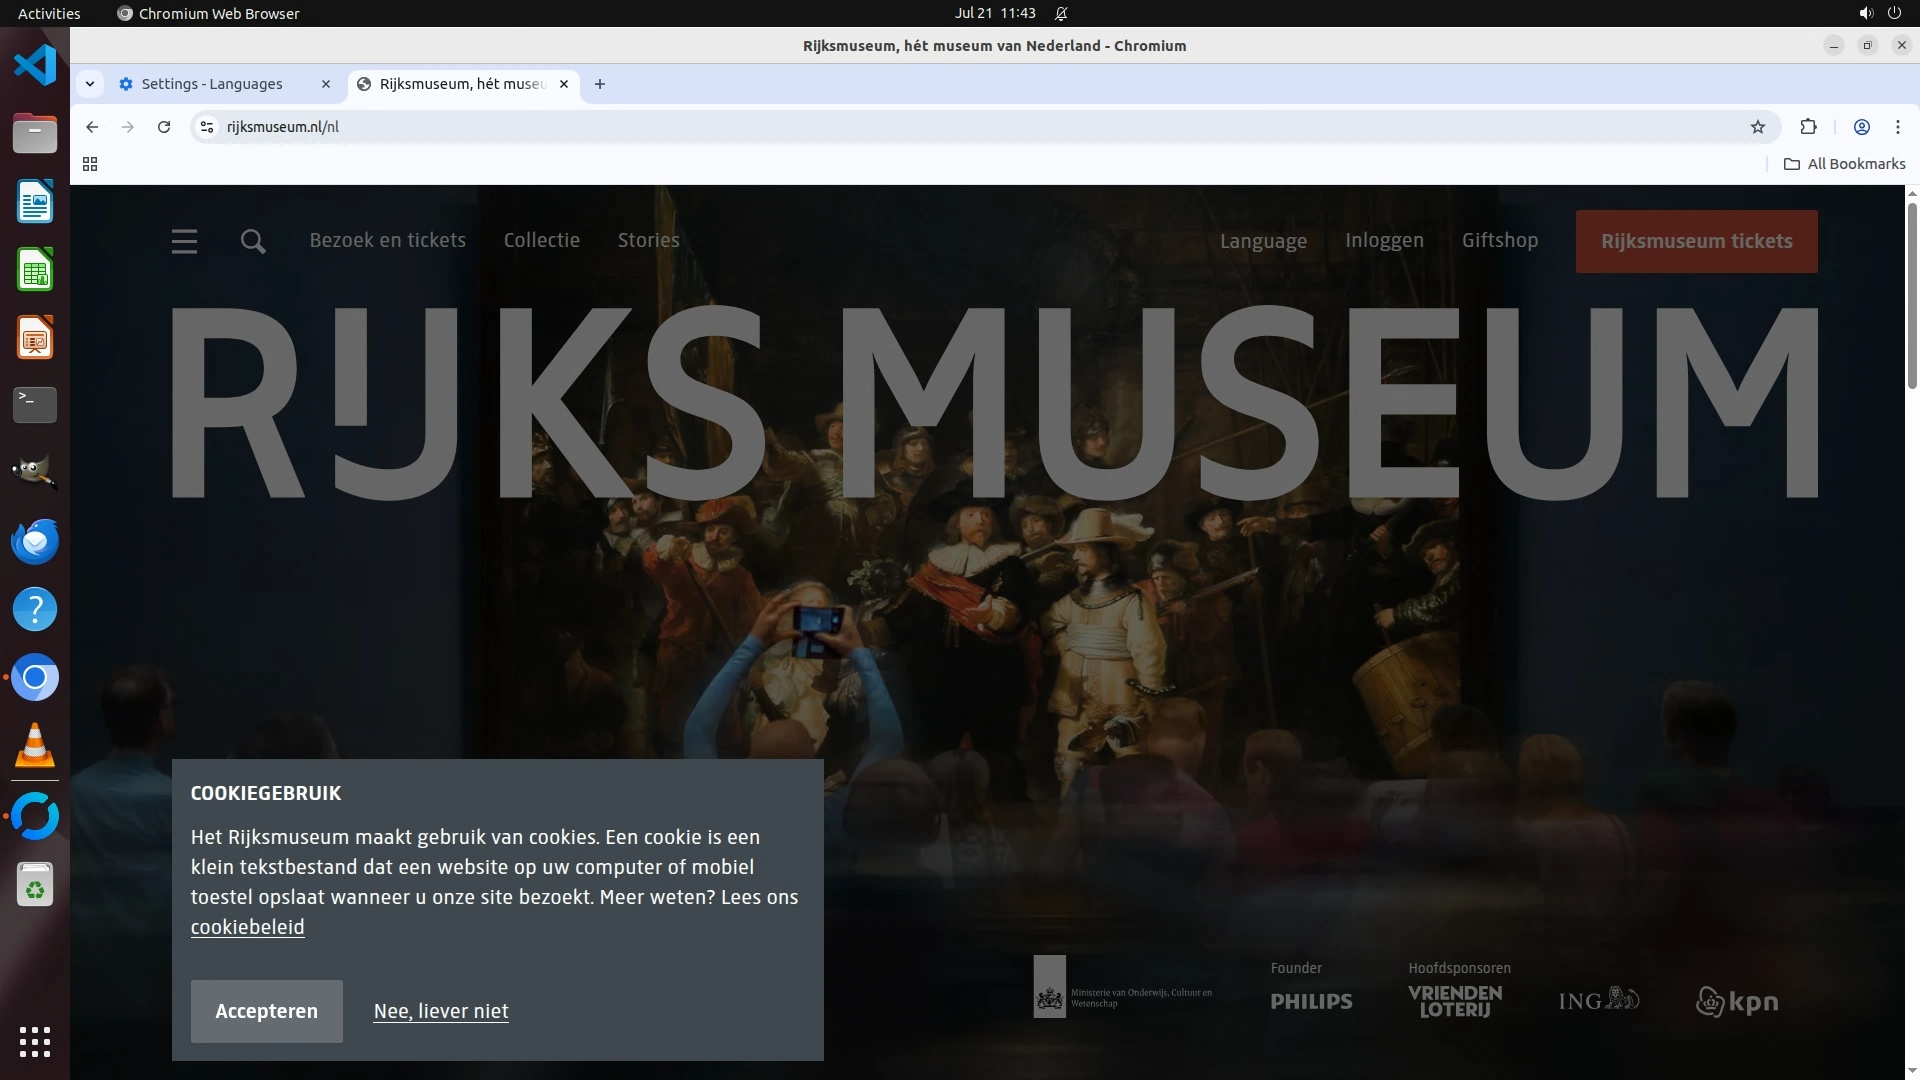Expand the tab search dropdown arrow

90,84
